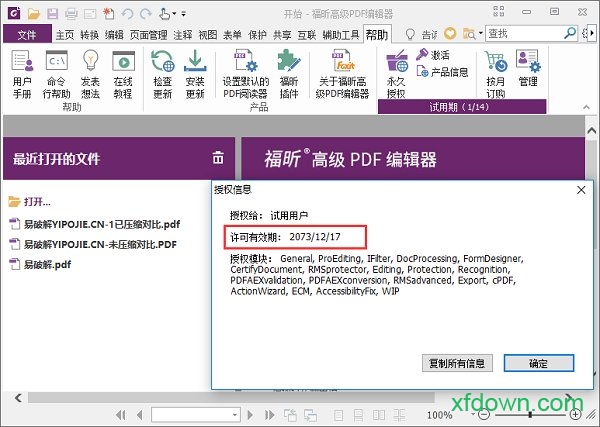Click the ribbon layout grid icon in title bar
Image resolution: width=600 pixels, height=427 pixels.
(499, 11)
